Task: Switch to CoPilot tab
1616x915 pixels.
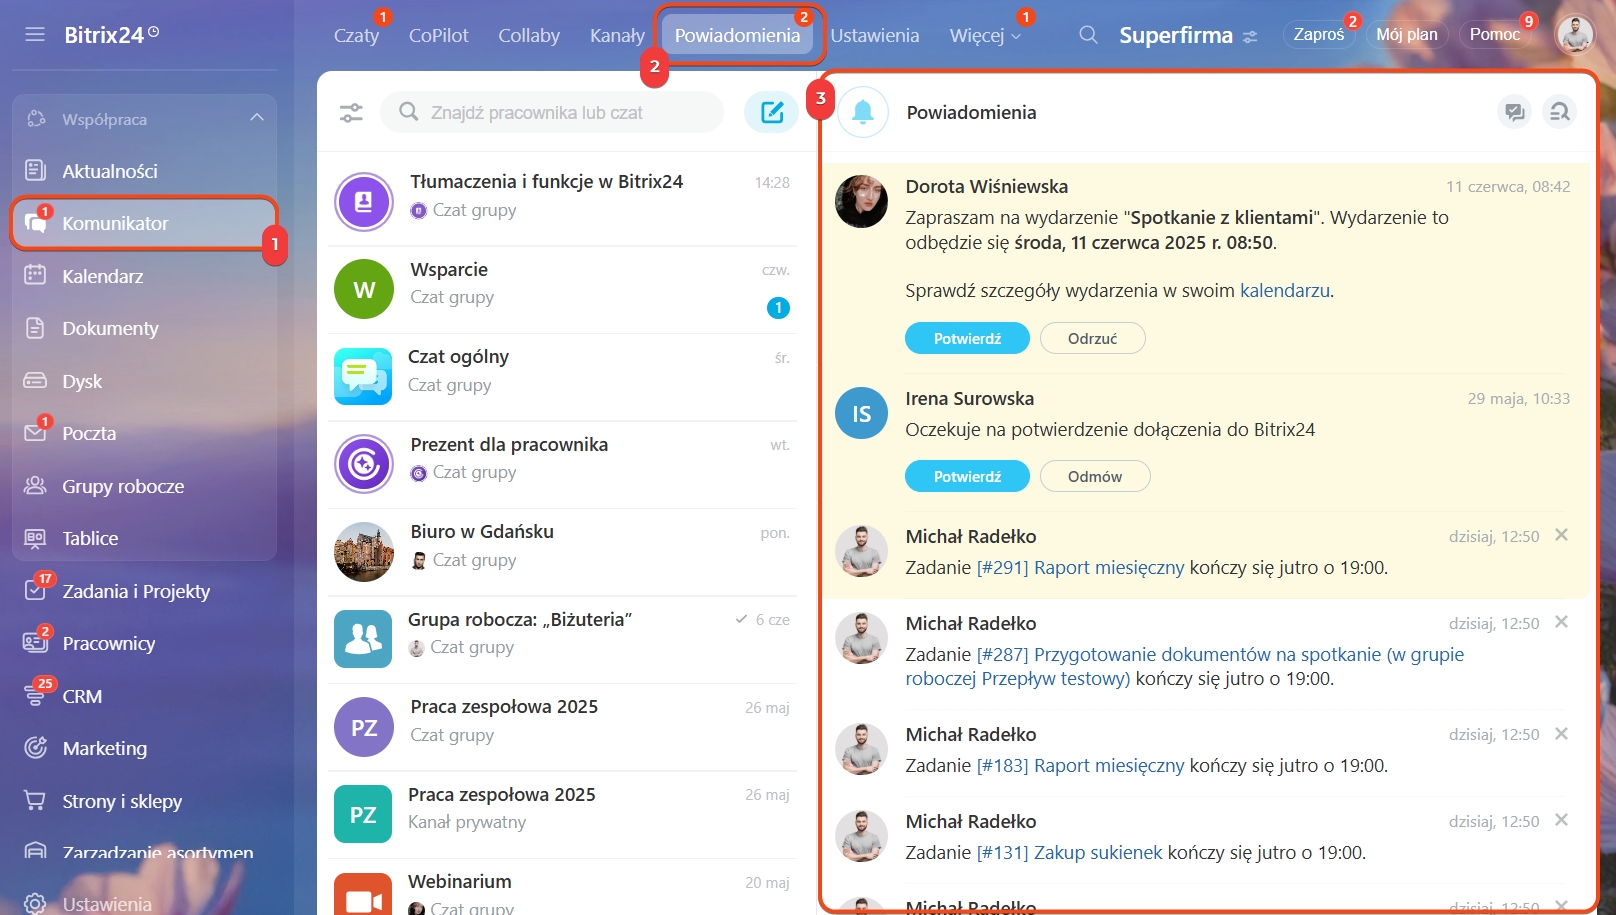Action: click(438, 35)
